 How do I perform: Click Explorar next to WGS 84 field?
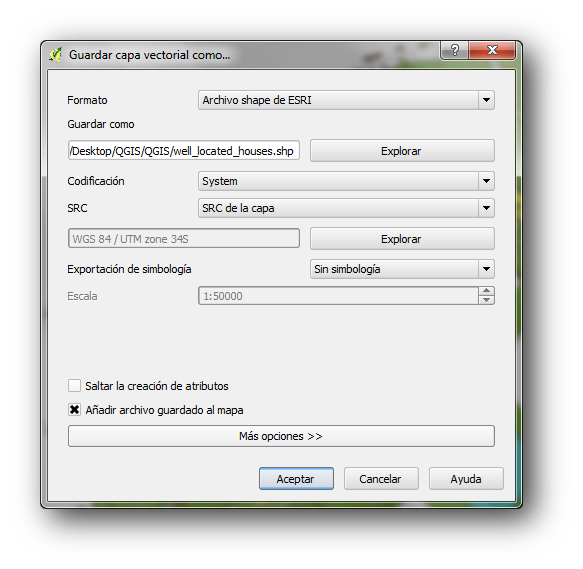coord(402,239)
